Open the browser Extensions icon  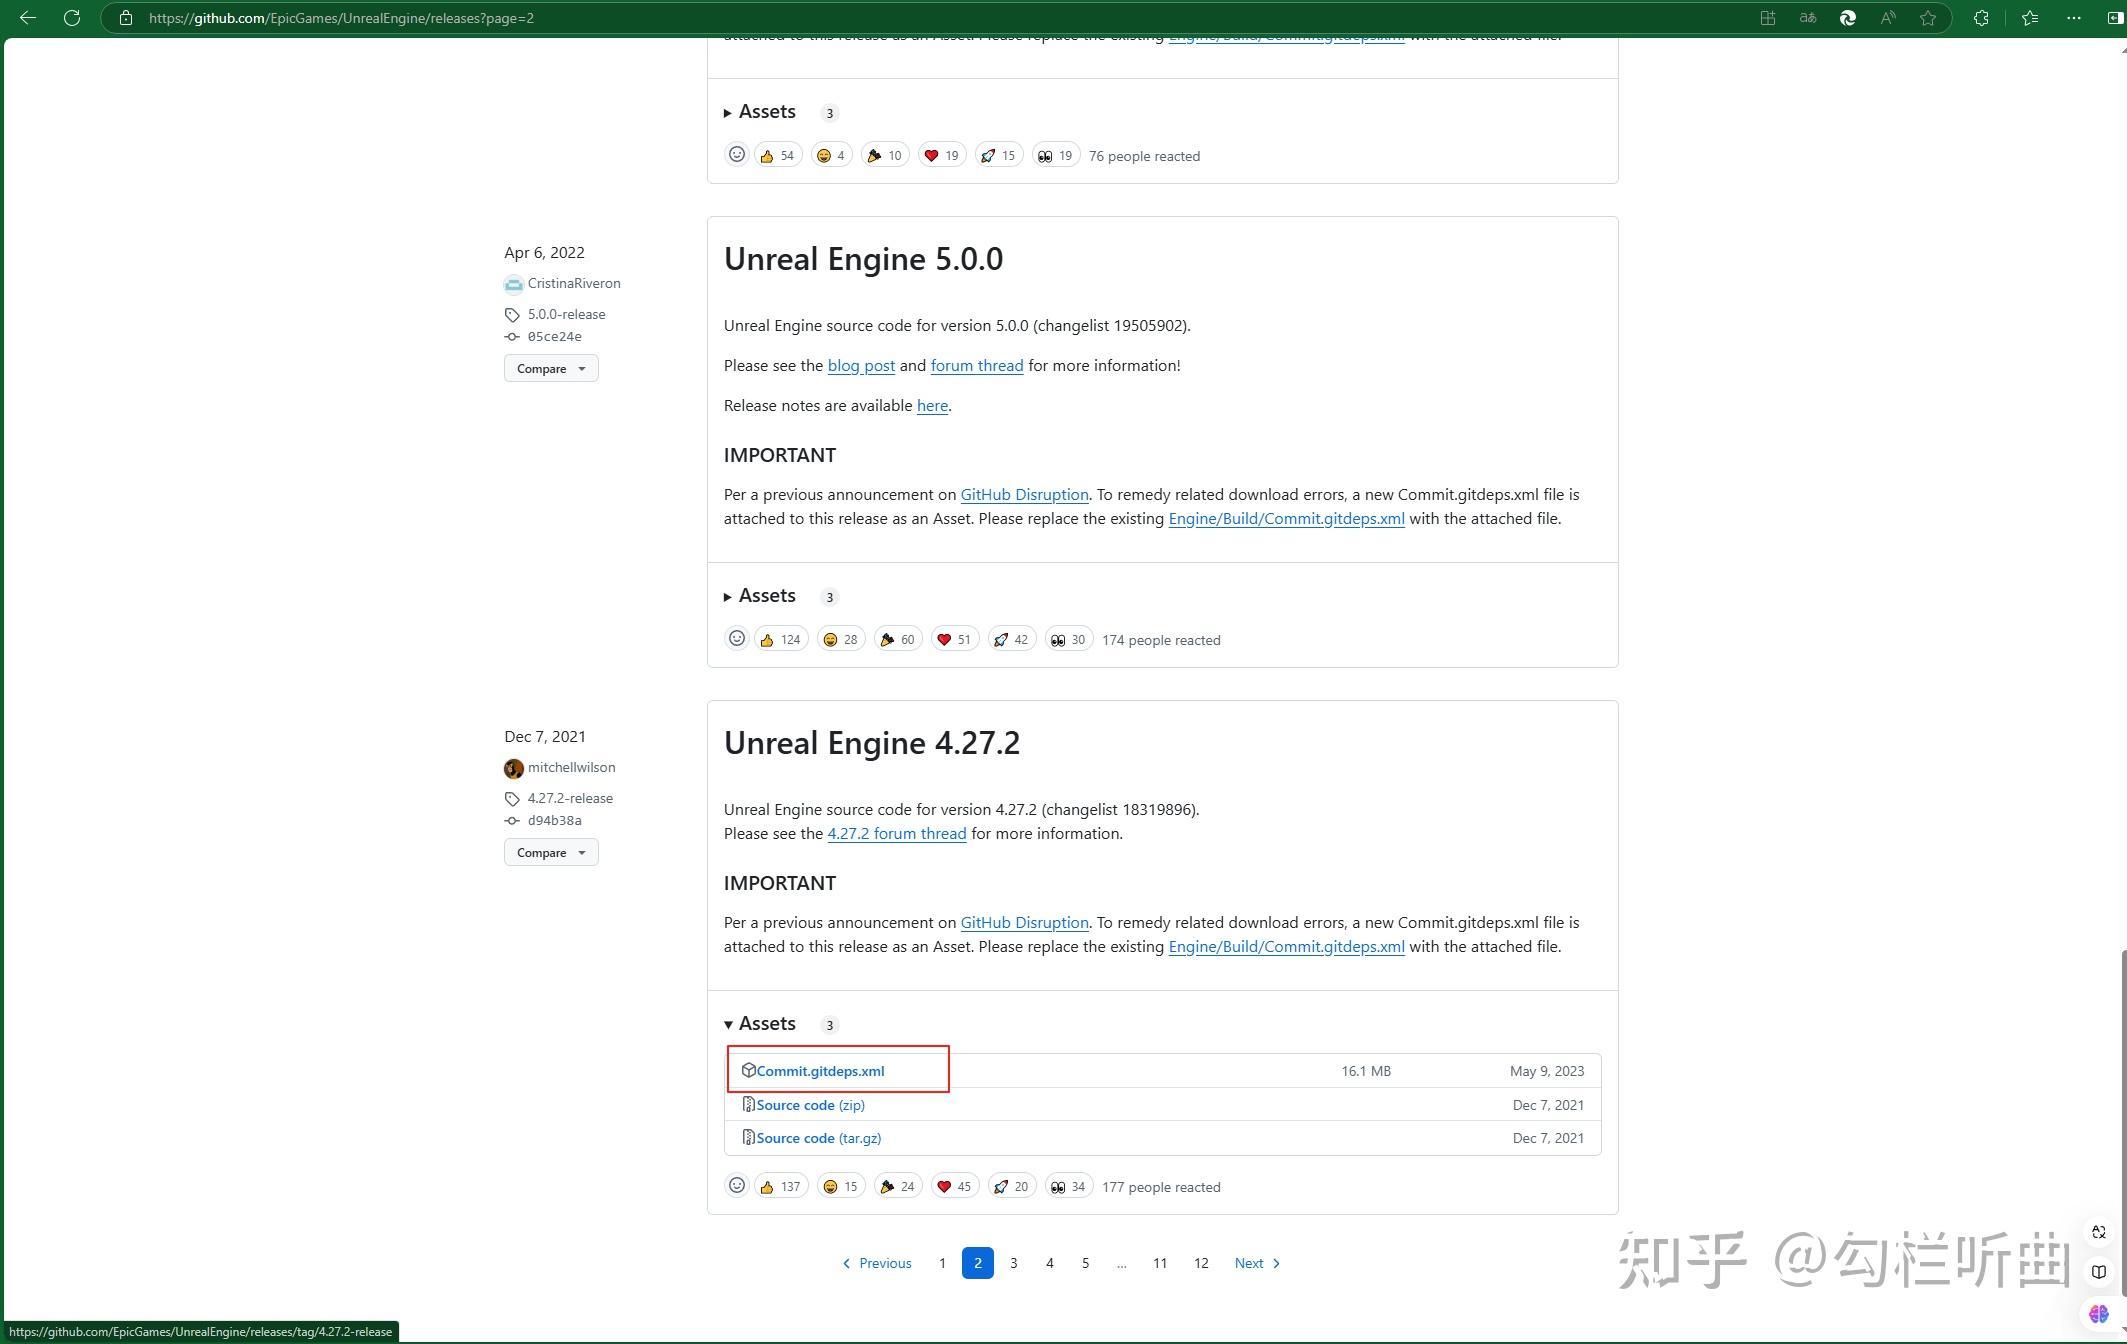click(1979, 17)
